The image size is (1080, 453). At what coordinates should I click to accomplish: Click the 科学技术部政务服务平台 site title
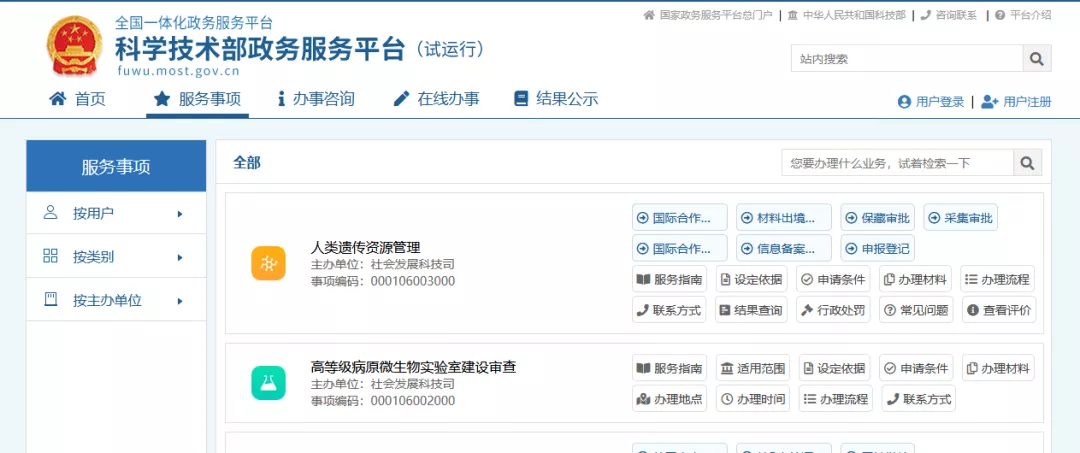(260, 48)
